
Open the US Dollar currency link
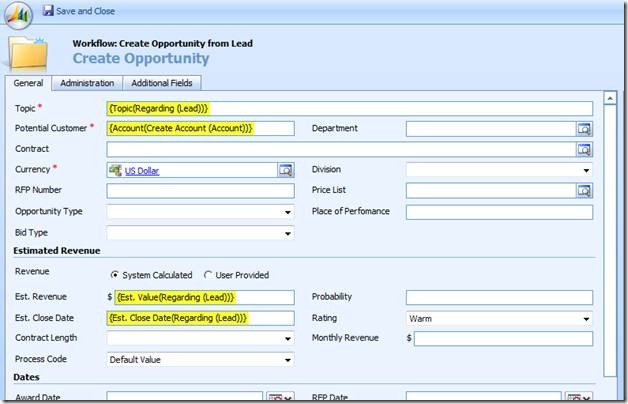[x=141, y=171]
